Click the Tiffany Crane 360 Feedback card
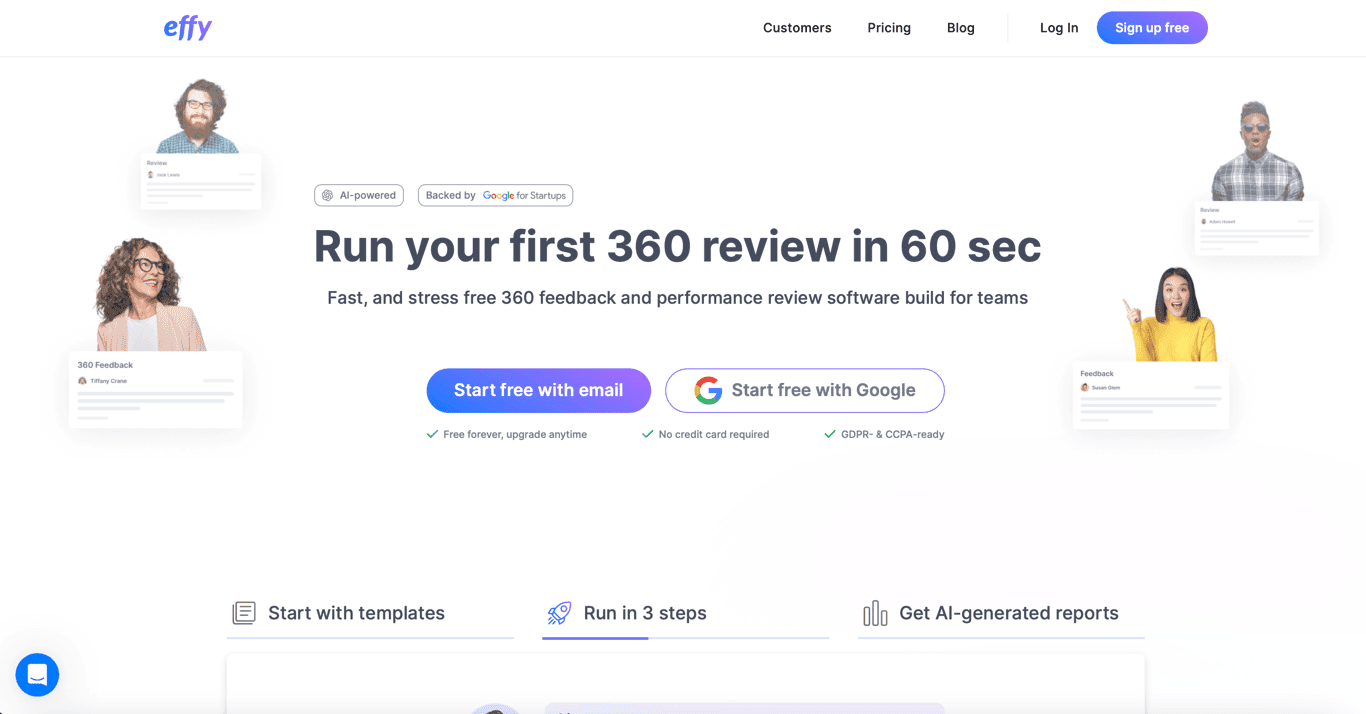 point(155,389)
